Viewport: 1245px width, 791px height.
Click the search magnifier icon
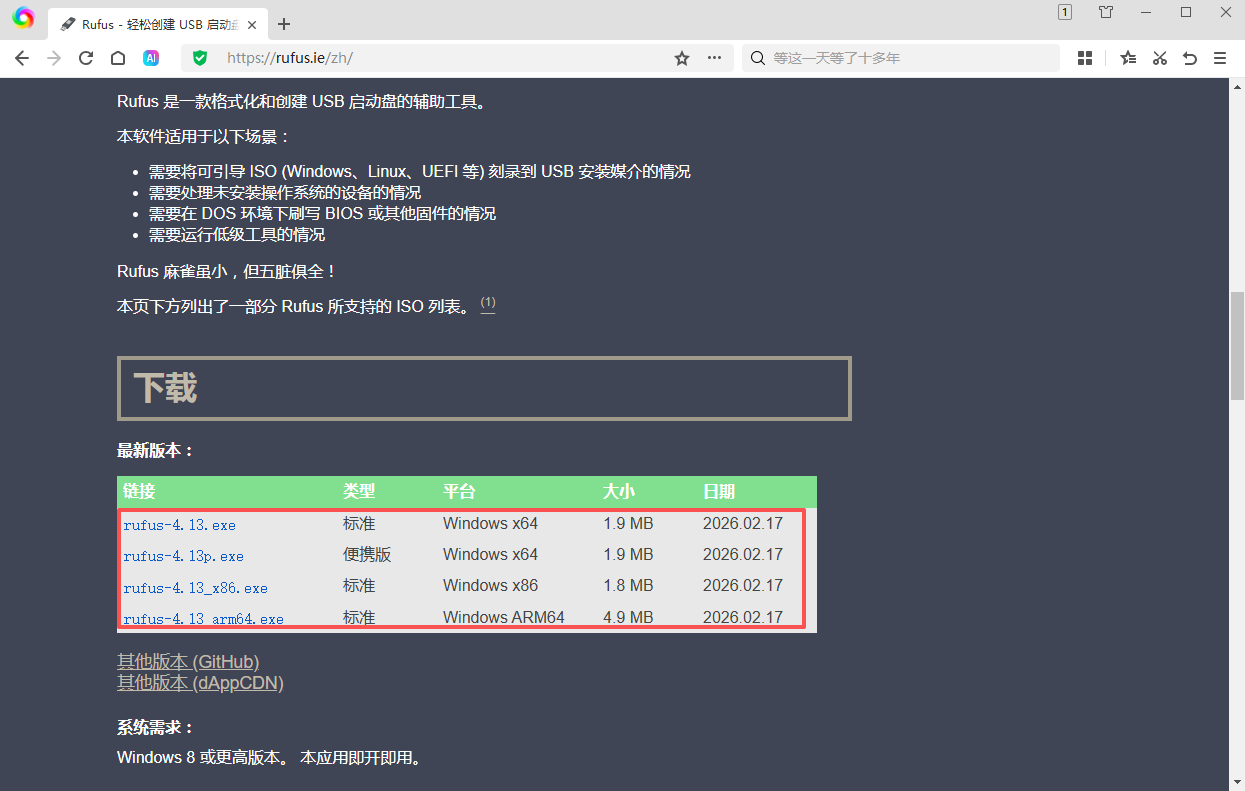click(758, 58)
